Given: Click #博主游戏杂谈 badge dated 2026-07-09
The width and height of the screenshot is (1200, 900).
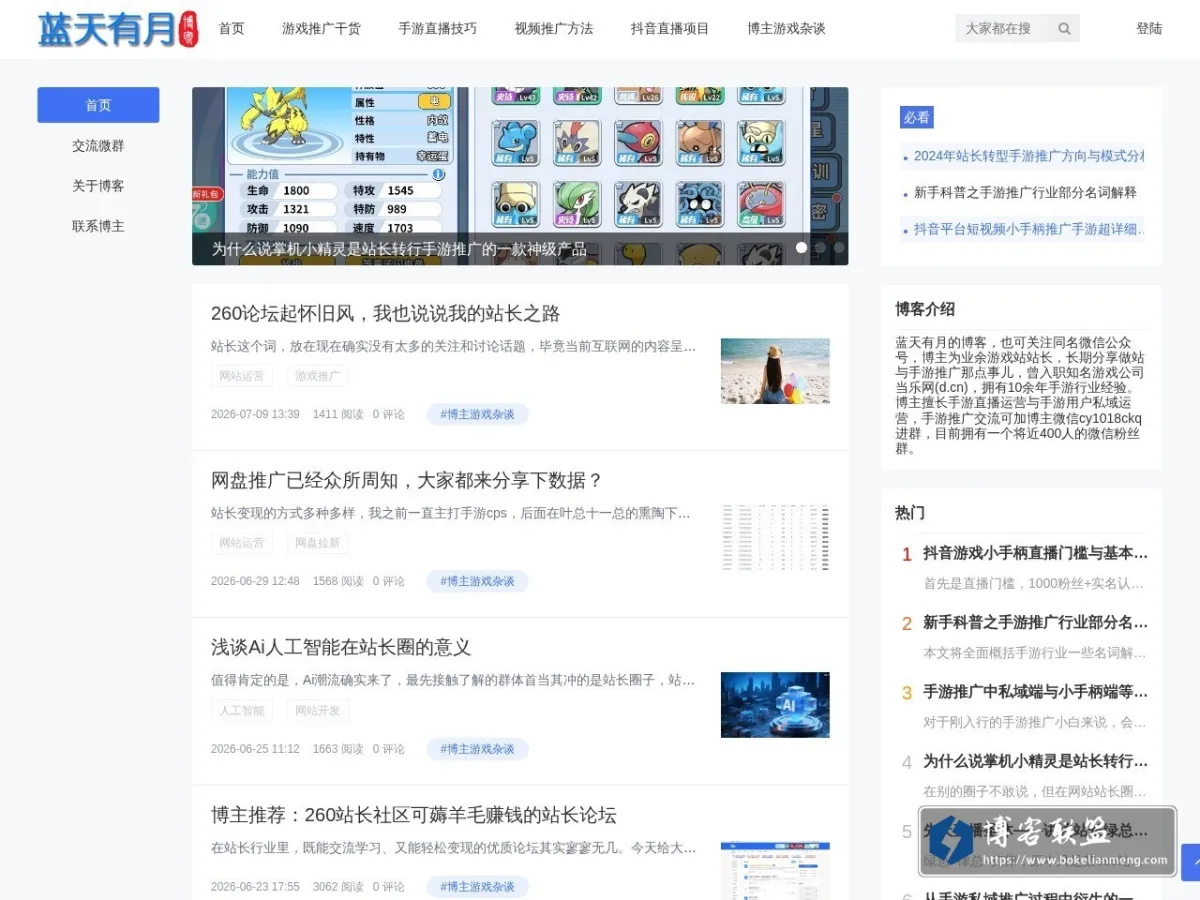Looking at the screenshot, I should (x=477, y=414).
